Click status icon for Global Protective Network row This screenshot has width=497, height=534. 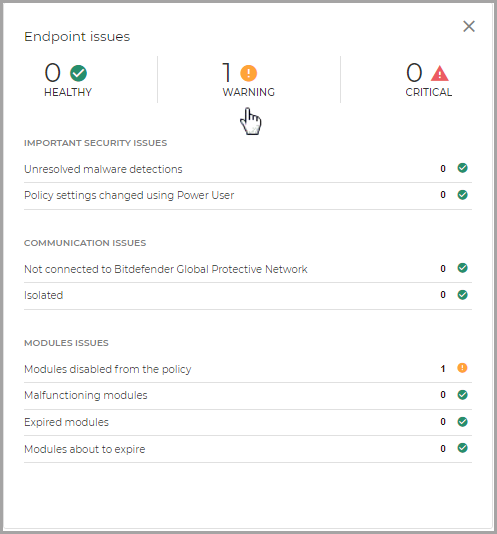(462, 268)
